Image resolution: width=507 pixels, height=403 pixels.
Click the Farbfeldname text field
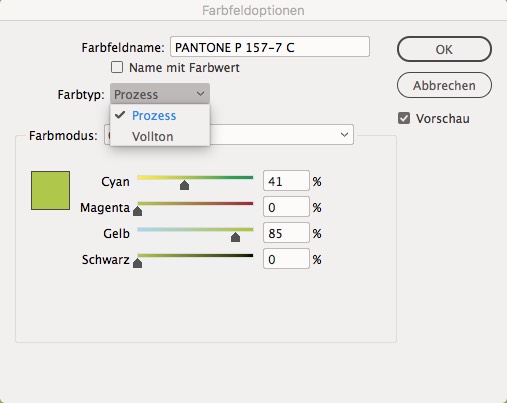(x=270, y=47)
